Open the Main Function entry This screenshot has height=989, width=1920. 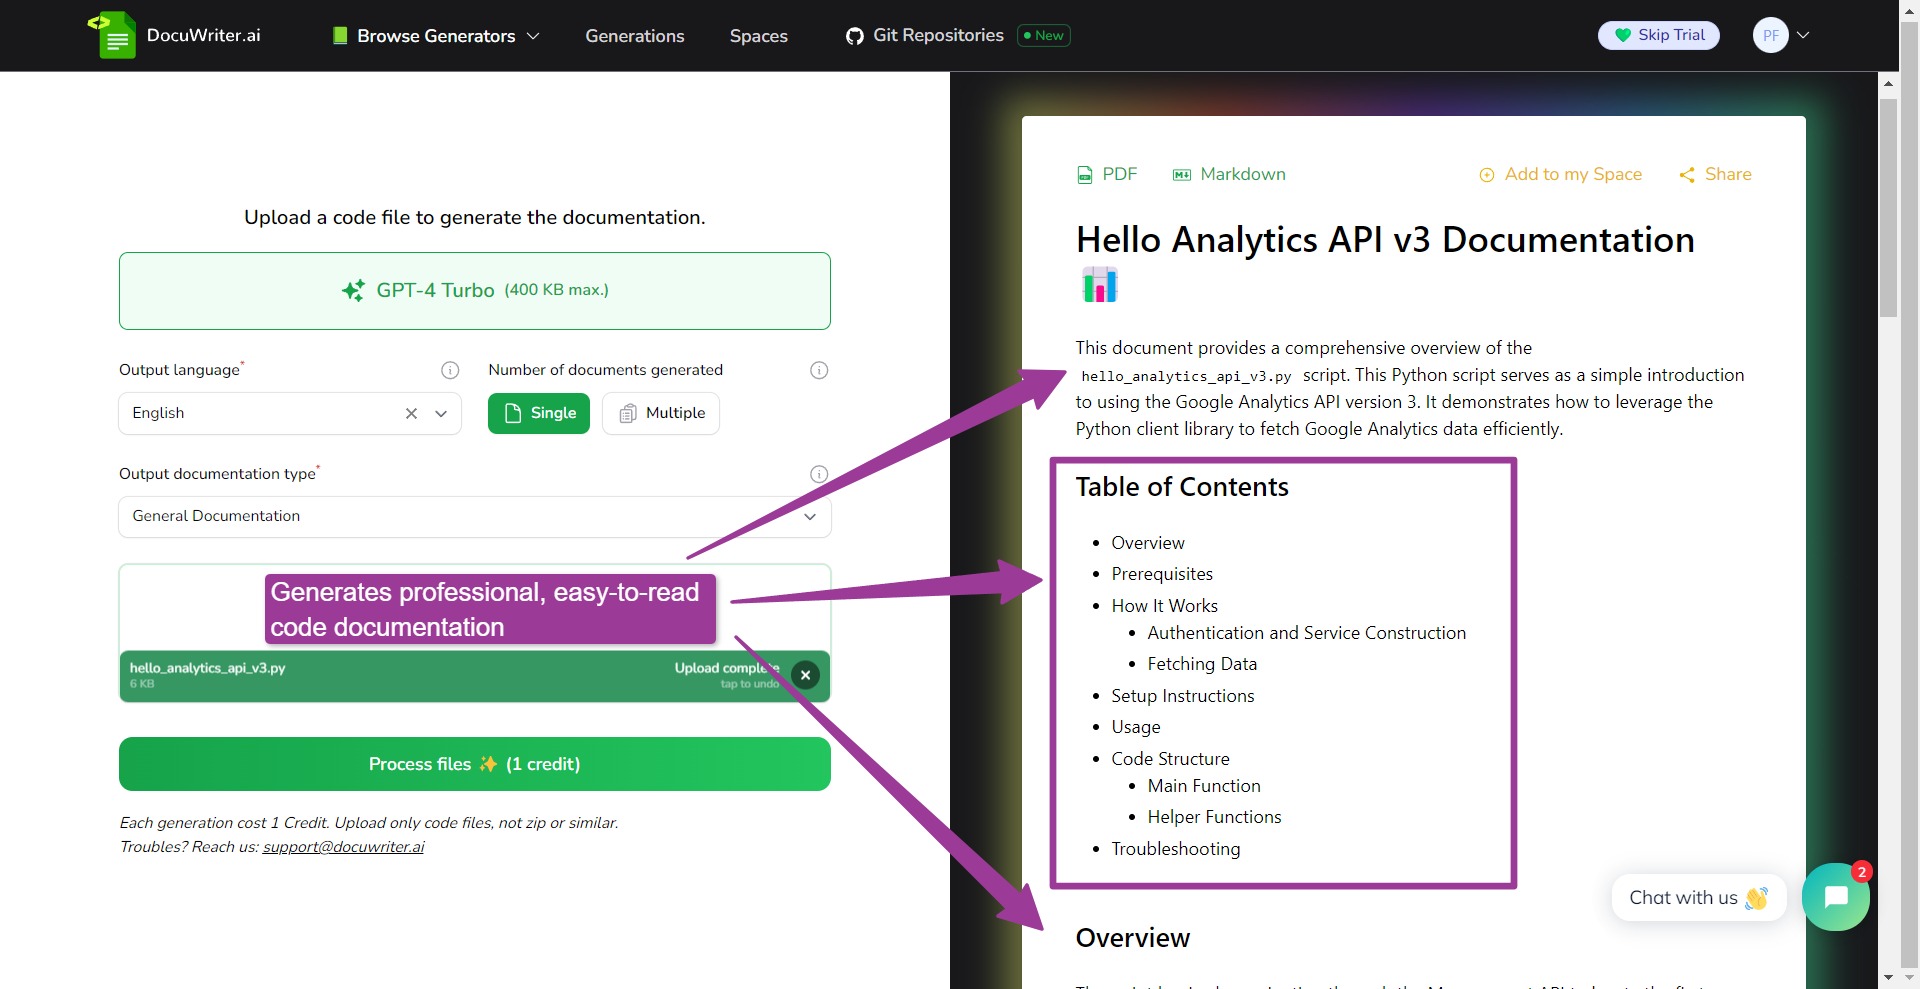pos(1204,786)
